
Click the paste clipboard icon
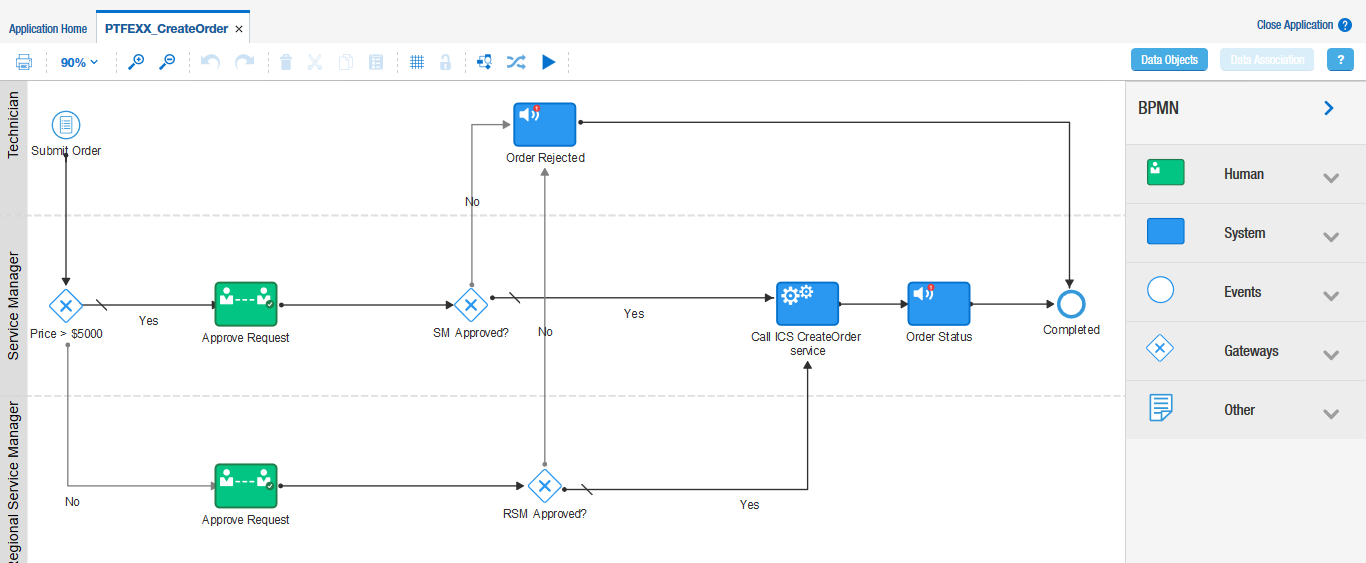376,62
